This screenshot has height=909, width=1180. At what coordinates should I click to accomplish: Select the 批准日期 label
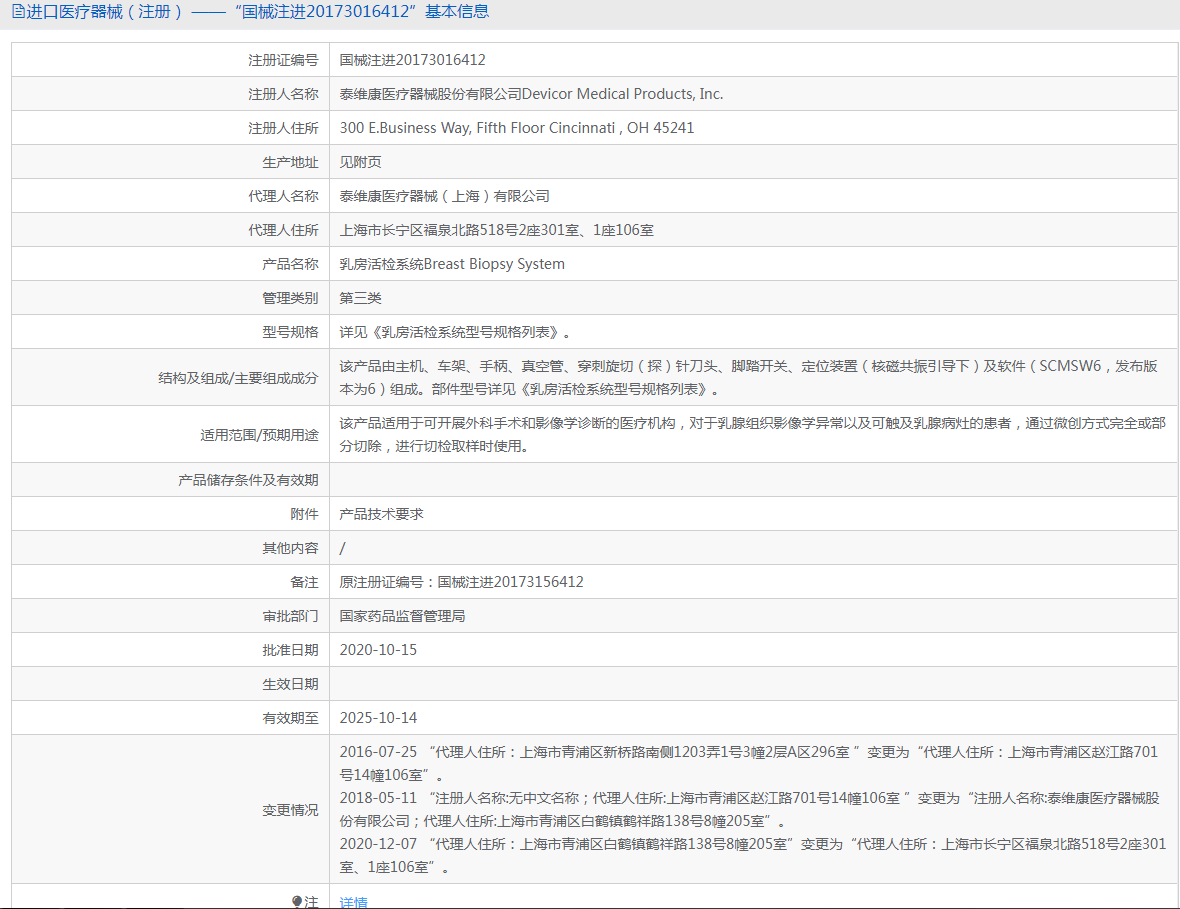pos(290,650)
